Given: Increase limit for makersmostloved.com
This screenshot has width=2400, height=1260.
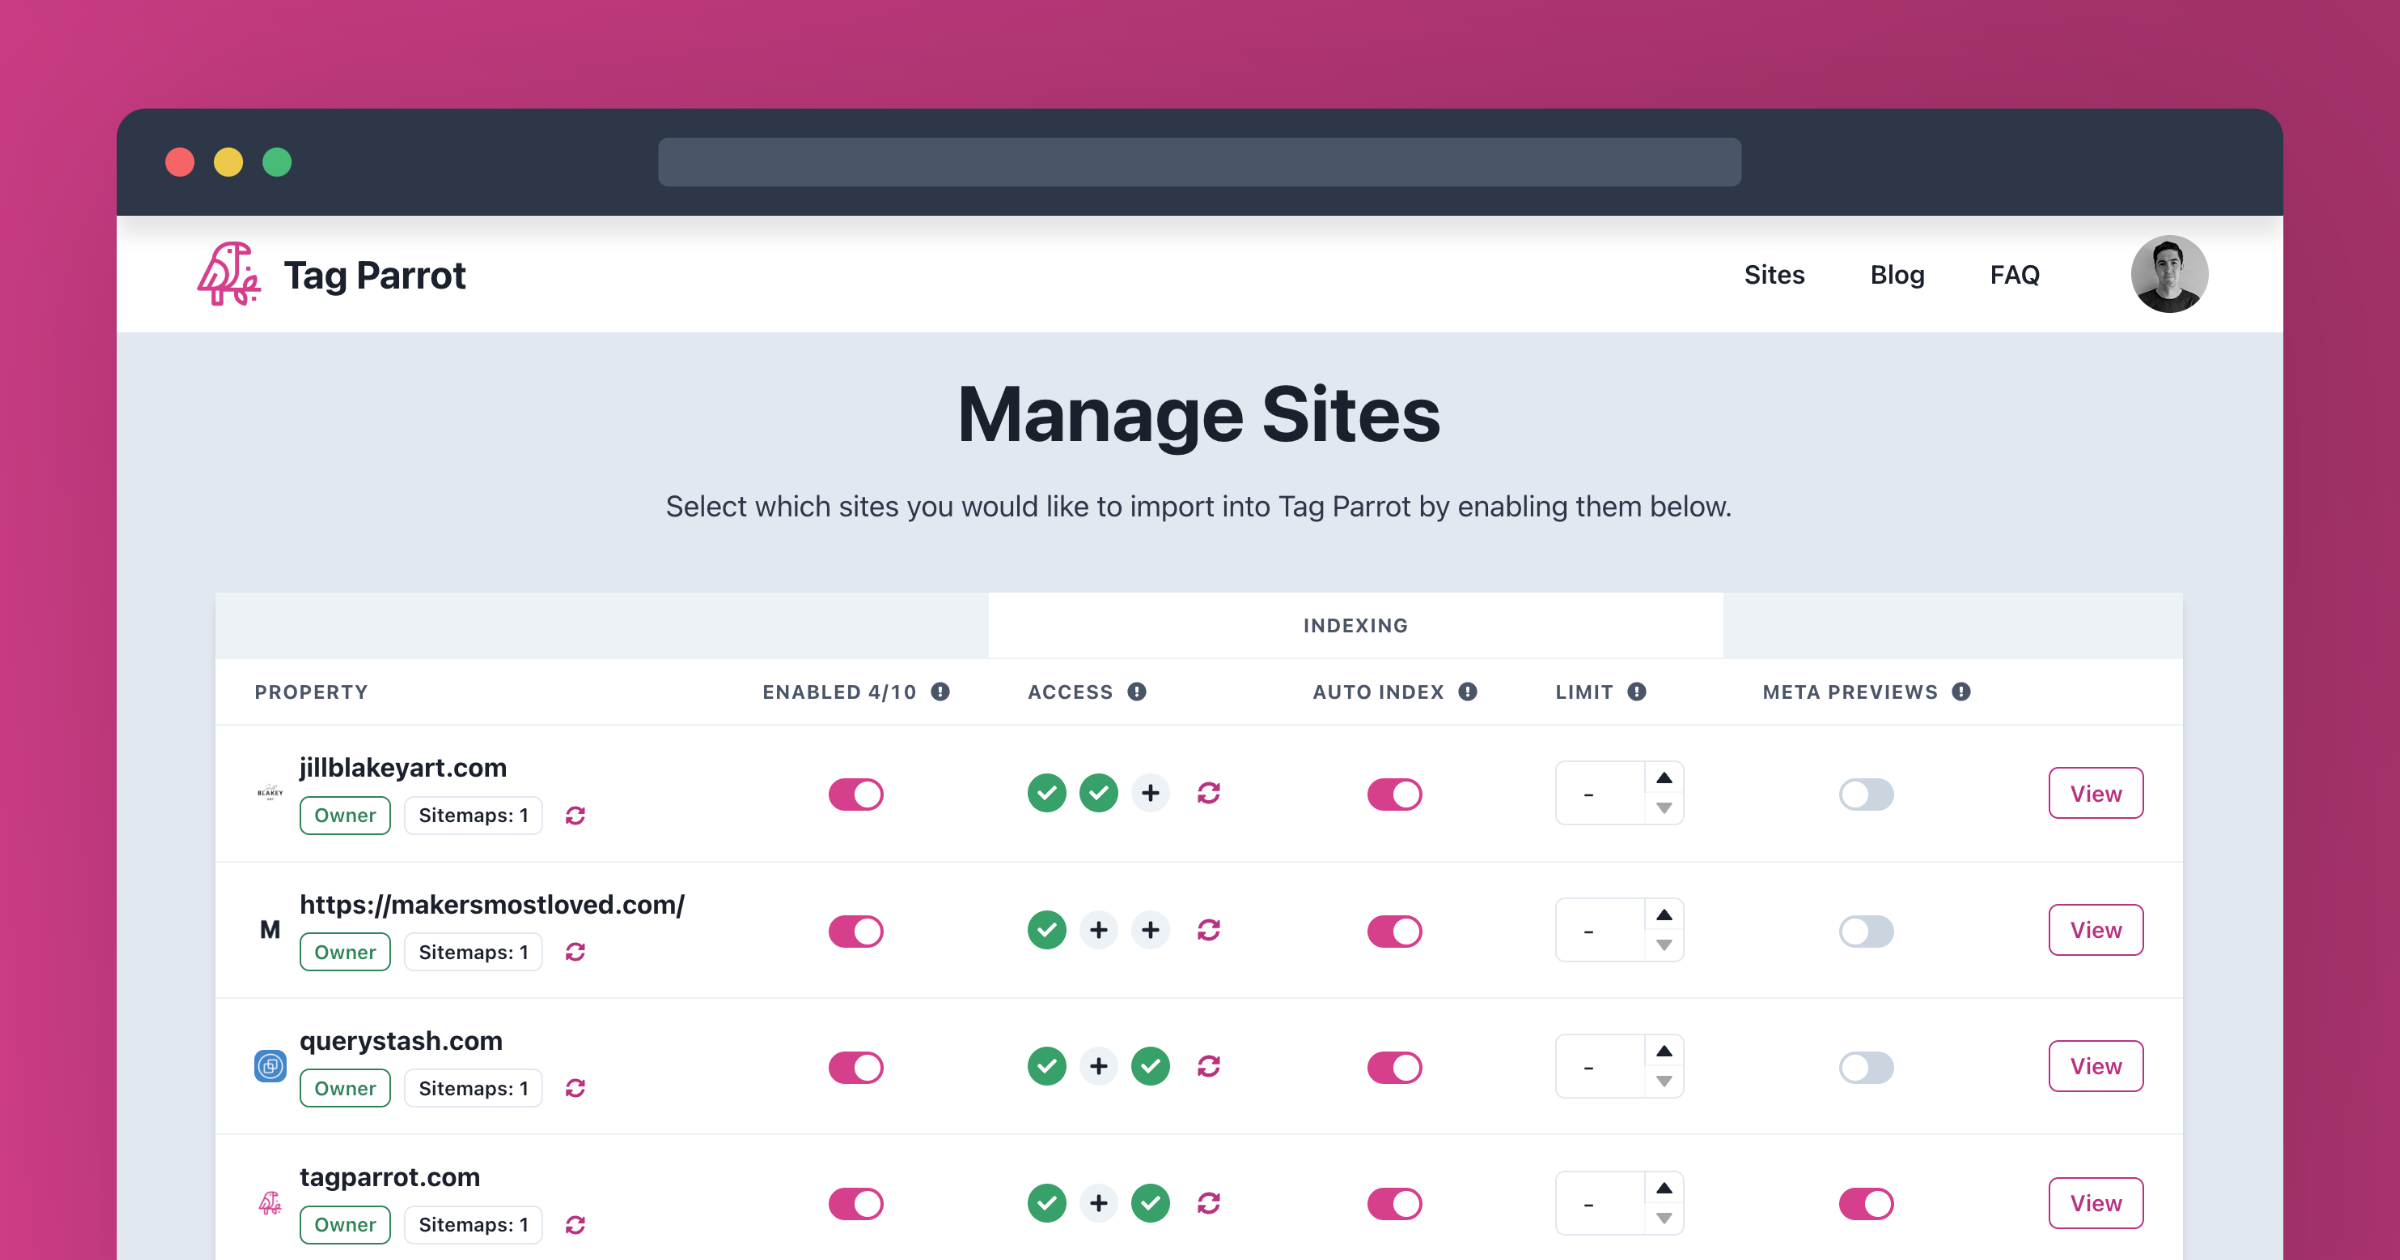Looking at the screenshot, I should [1664, 915].
